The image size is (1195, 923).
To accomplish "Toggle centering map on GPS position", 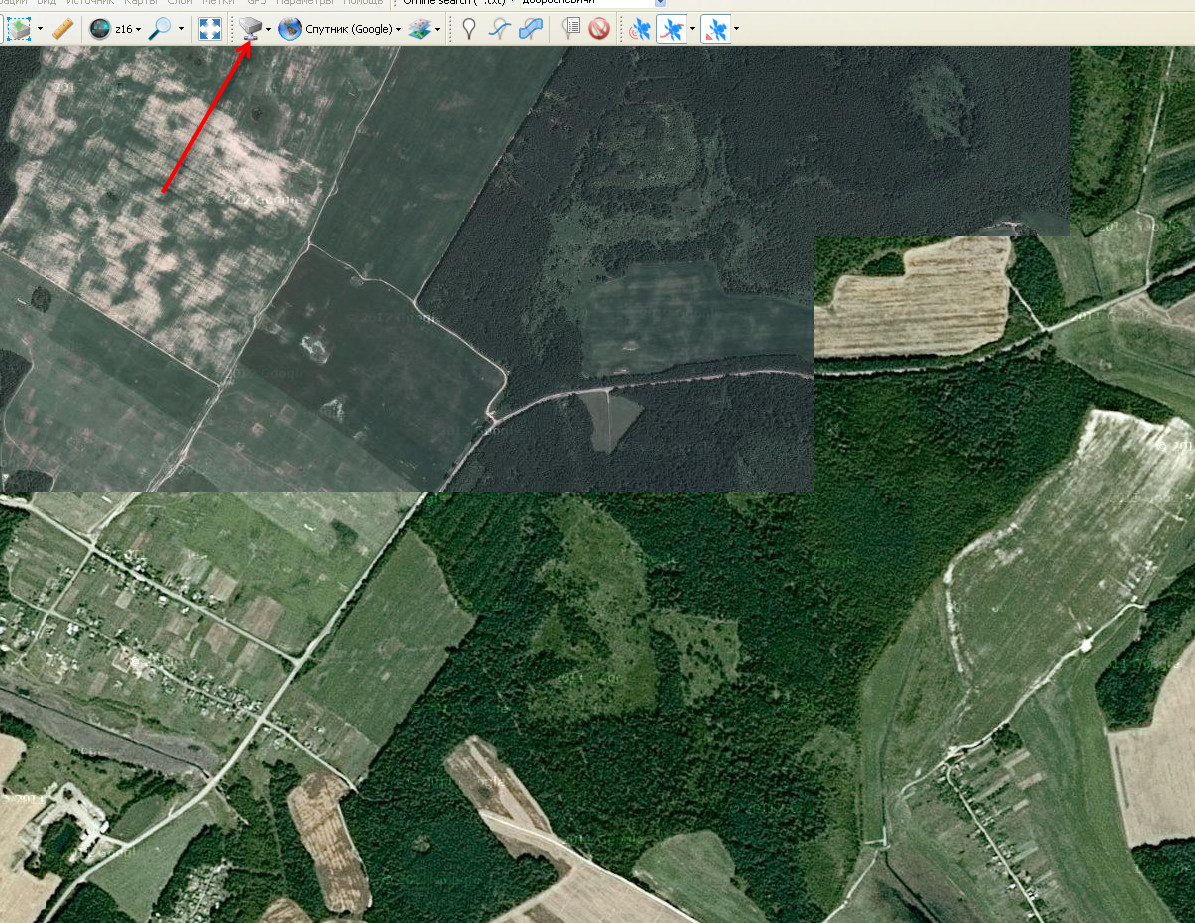I will [715, 29].
